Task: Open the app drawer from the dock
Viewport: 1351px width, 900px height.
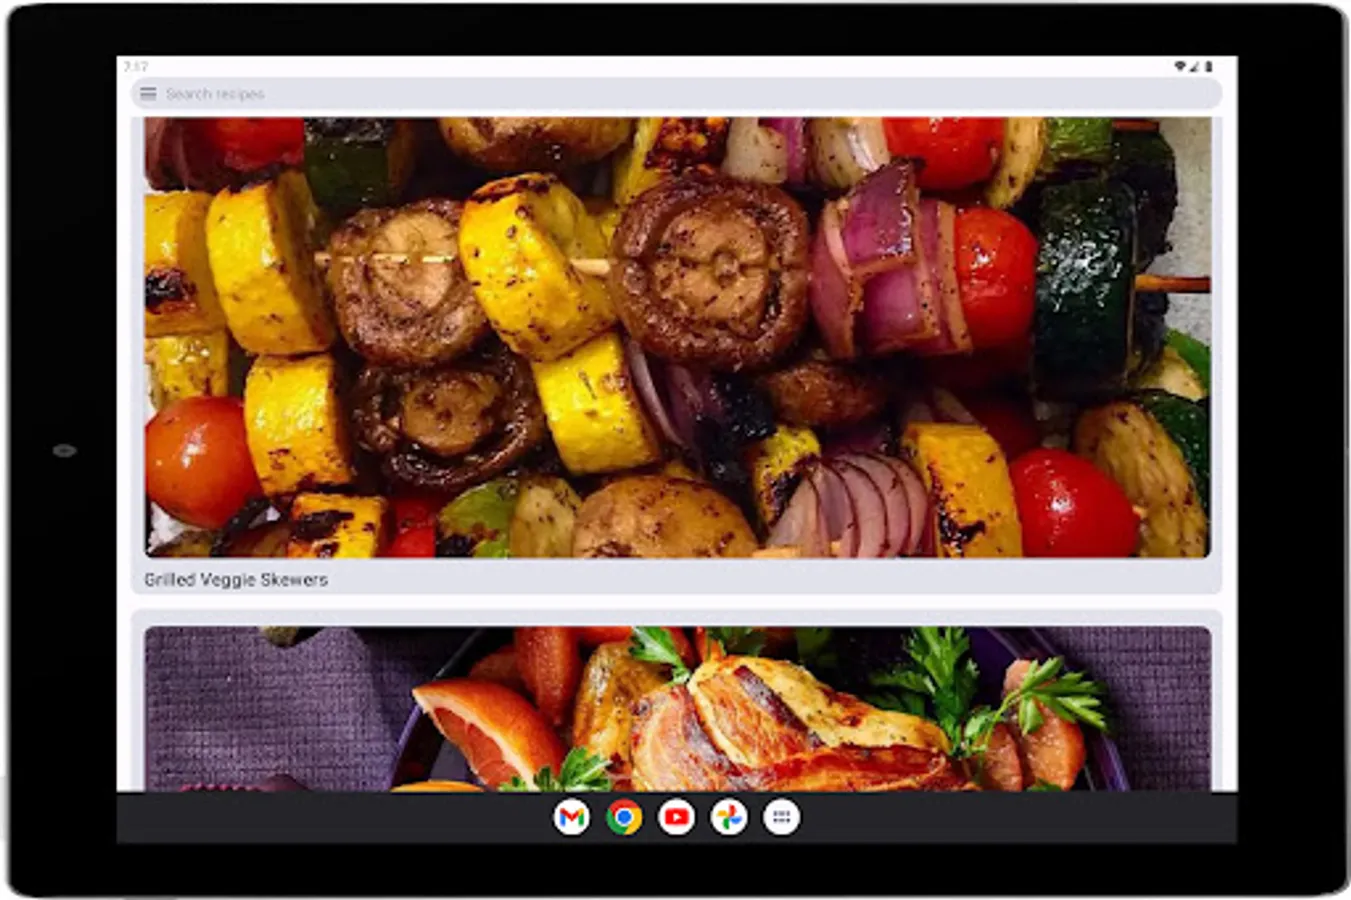Action: pos(782,818)
